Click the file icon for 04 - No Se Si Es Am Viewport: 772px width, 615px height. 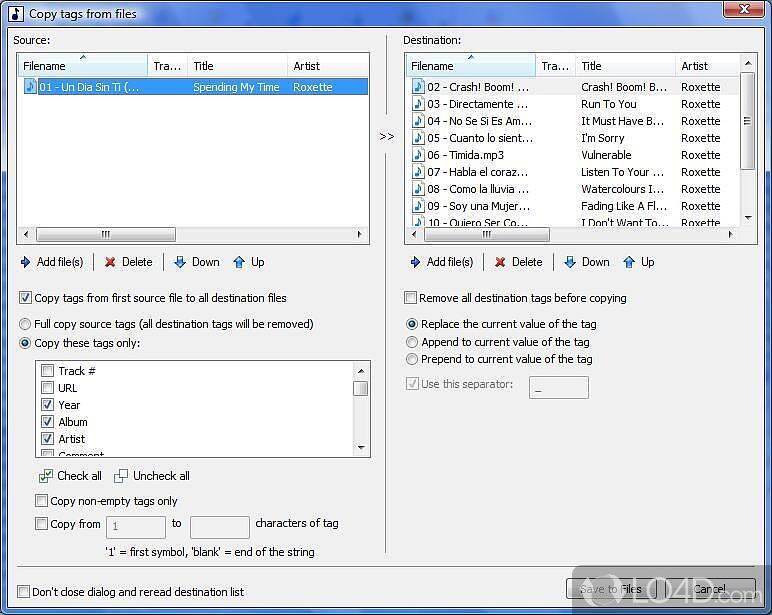418,121
